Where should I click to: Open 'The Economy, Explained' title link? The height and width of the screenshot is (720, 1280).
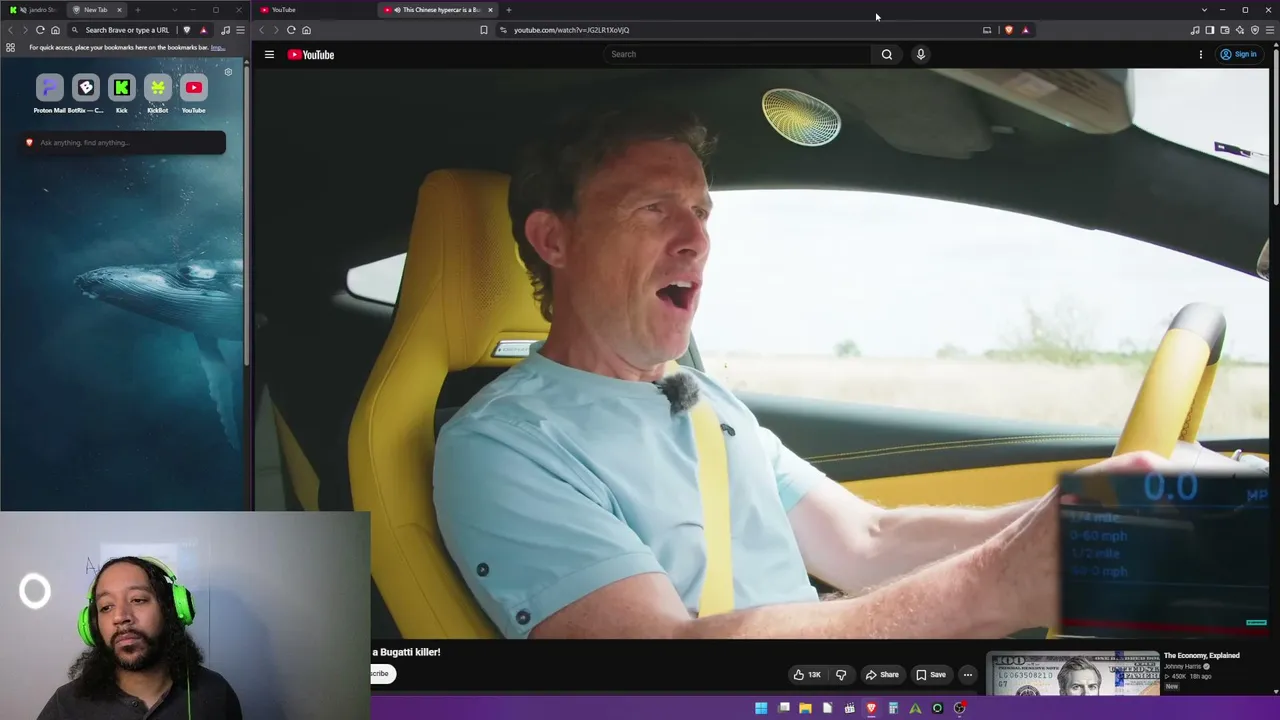1202,656
